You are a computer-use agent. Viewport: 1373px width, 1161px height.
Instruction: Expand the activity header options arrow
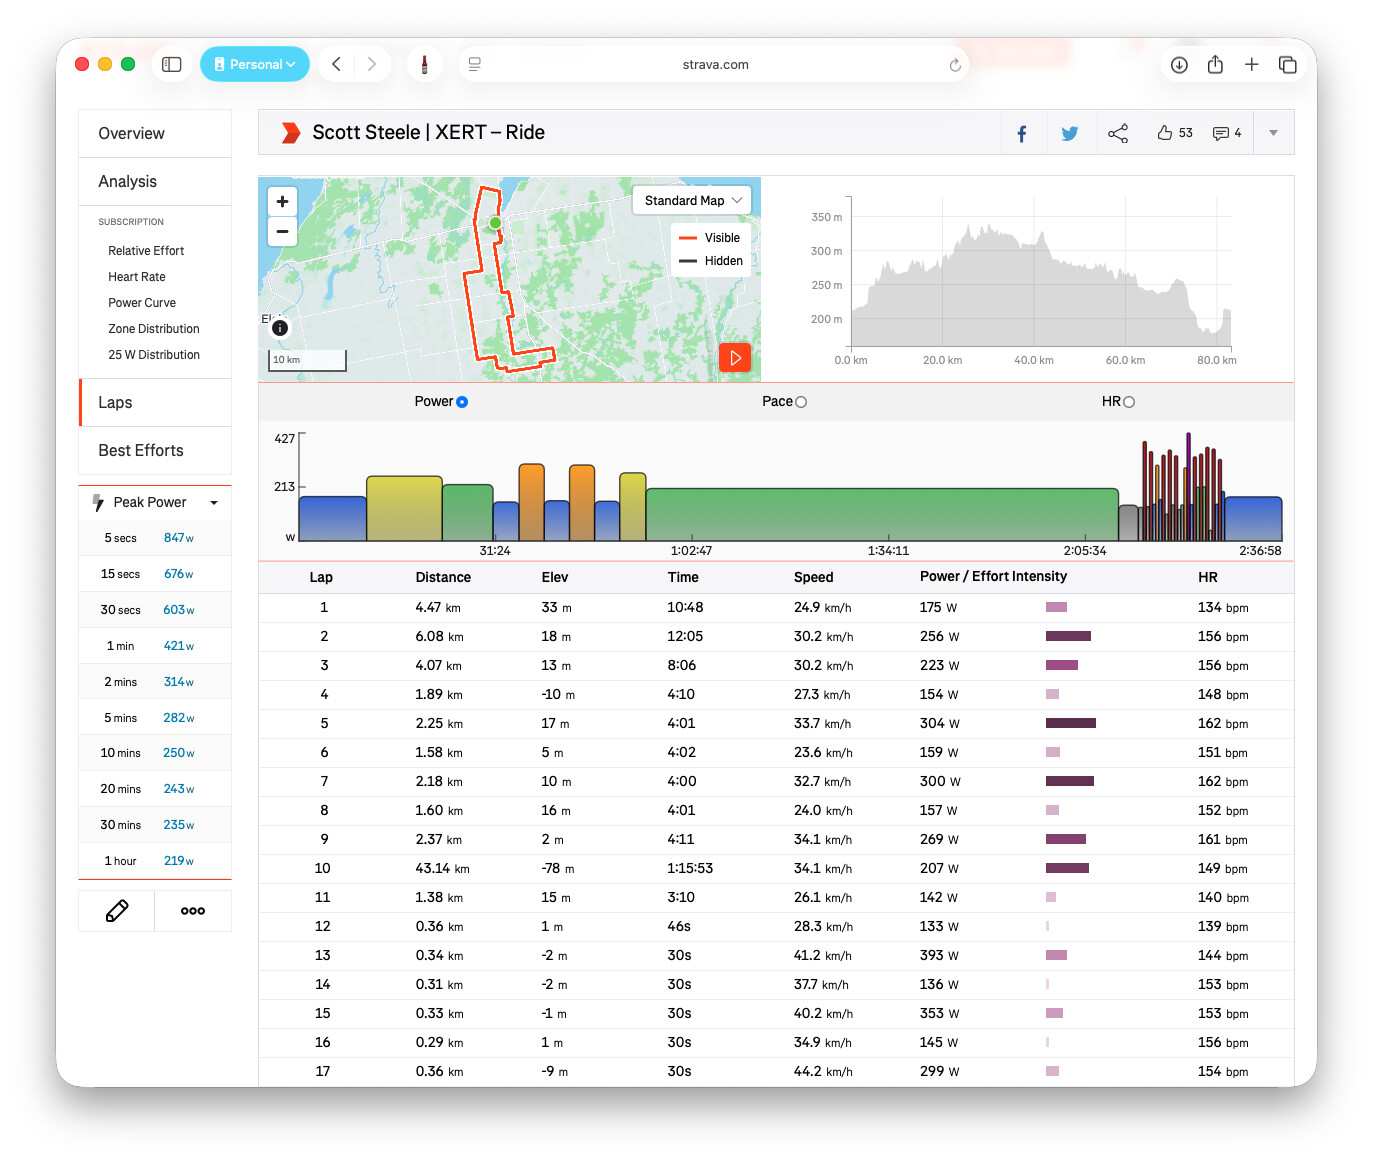[x=1273, y=133]
